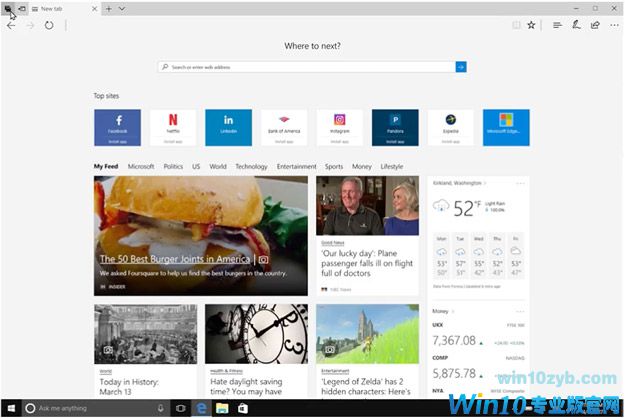Viewport: 625px width, 418px height.
Task: Open Money card more options menu
Action: (x=520, y=311)
